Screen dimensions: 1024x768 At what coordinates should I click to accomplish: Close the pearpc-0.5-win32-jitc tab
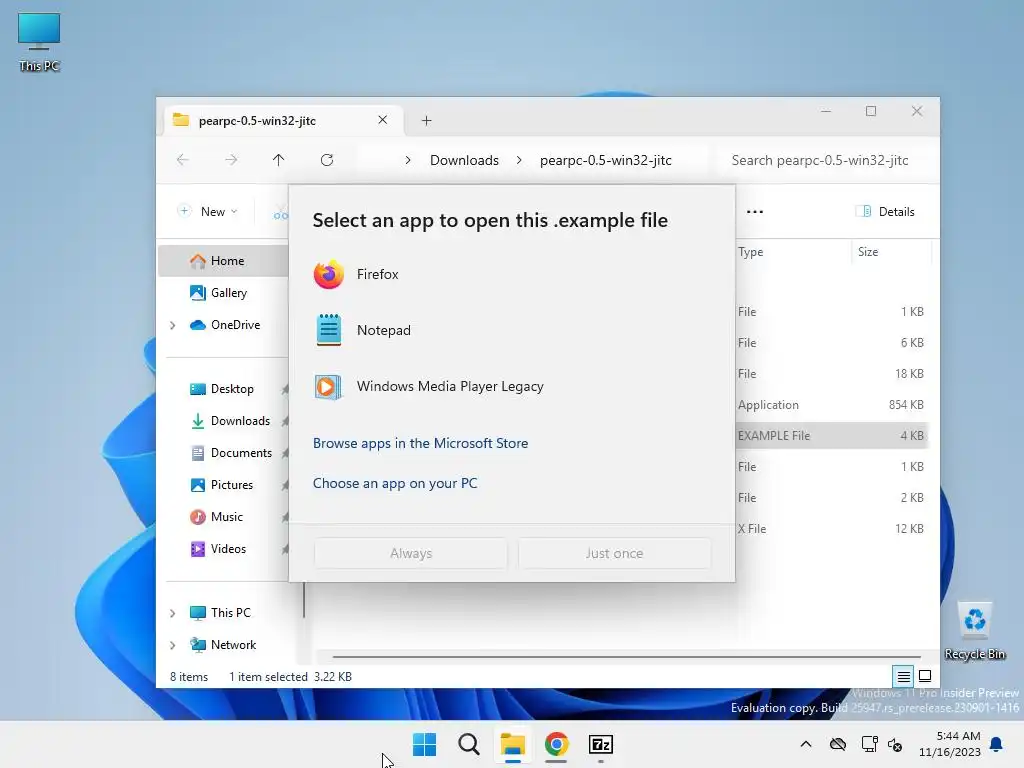click(383, 120)
